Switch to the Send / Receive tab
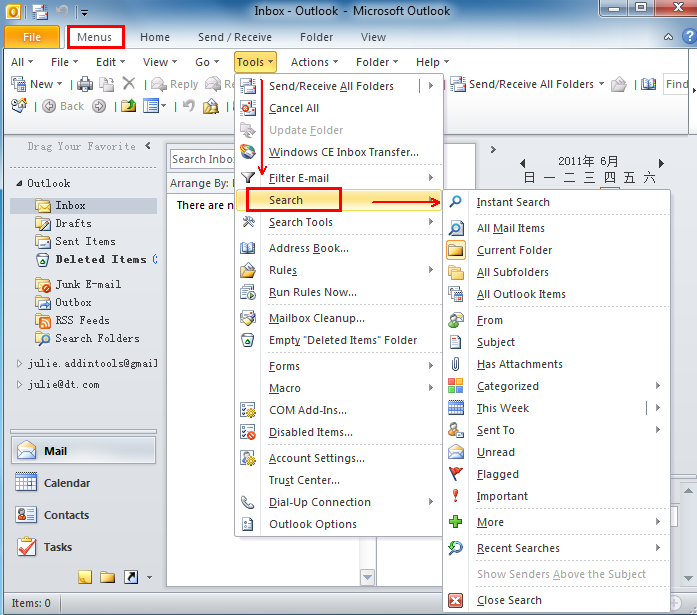Viewport: 697px width, 615px height. [235, 37]
